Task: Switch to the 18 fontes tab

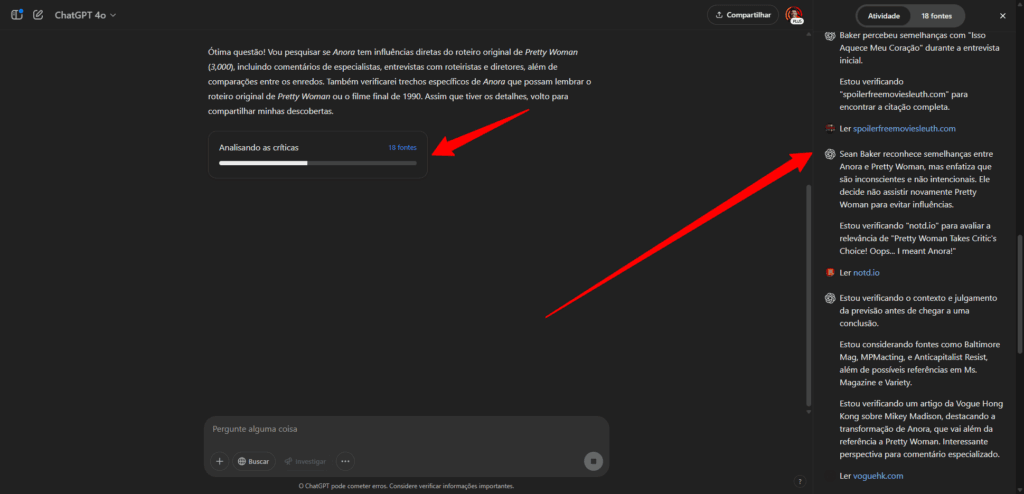Action: click(x=936, y=16)
